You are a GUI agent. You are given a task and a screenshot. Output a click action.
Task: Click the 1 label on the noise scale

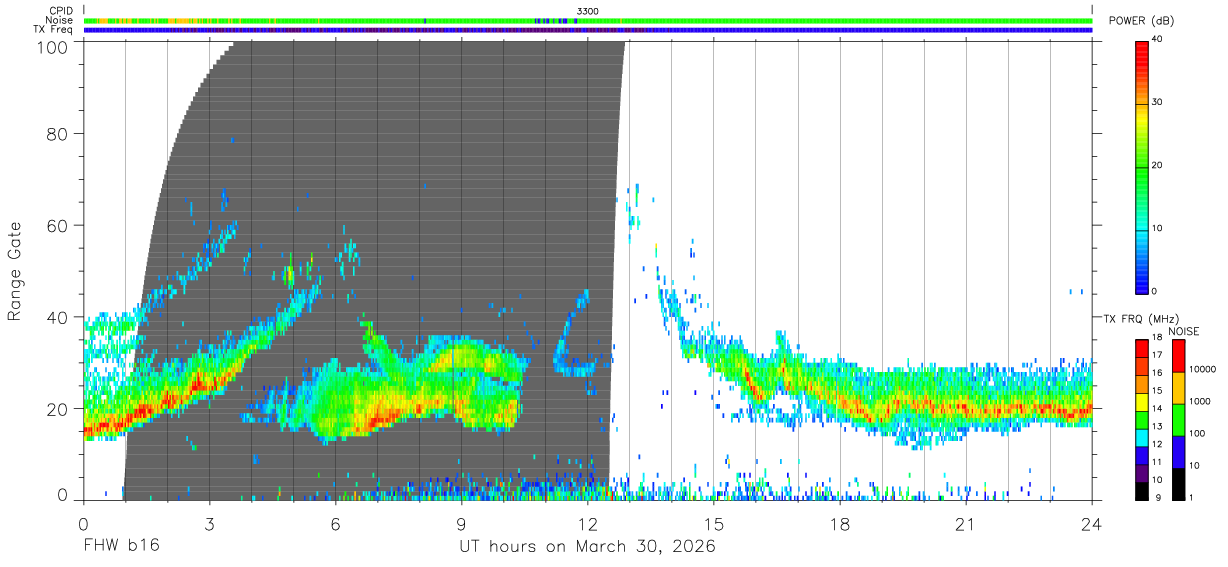[x=1189, y=498]
